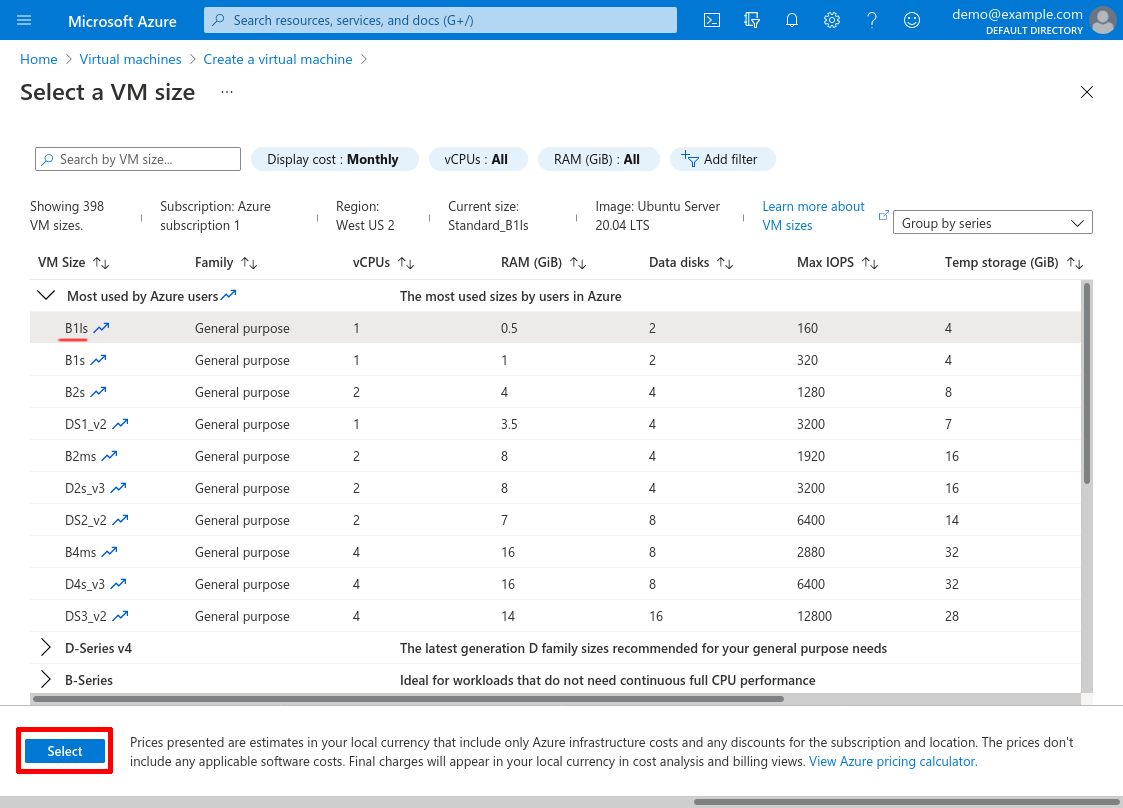This screenshot has width=1123, height=808.
Task: Open the help question mark
Action: click(872, 20)
